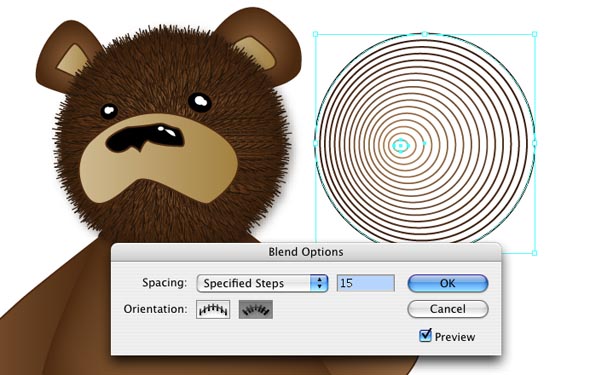The width and height of the screenshot is (590, 375).
Task: Open the Specified Steps spacing dropdown
Action: [x=262, y=283]
